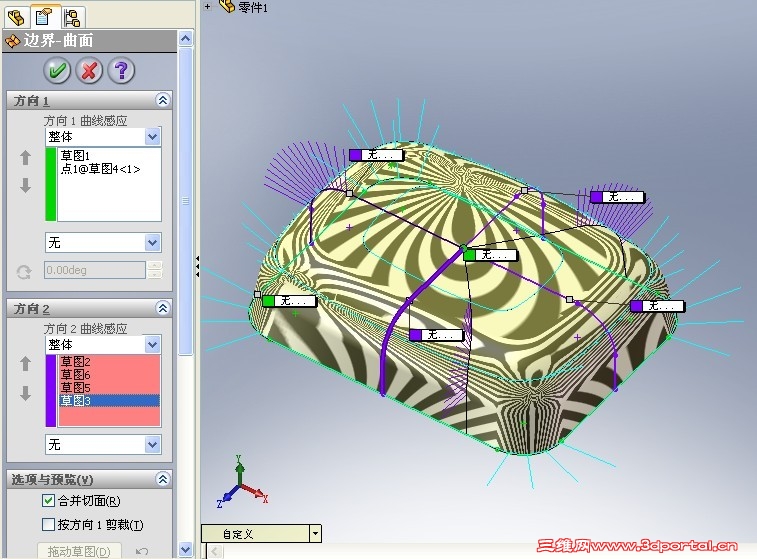Click the 边界-曲面 feature icon

coord(13,41)
